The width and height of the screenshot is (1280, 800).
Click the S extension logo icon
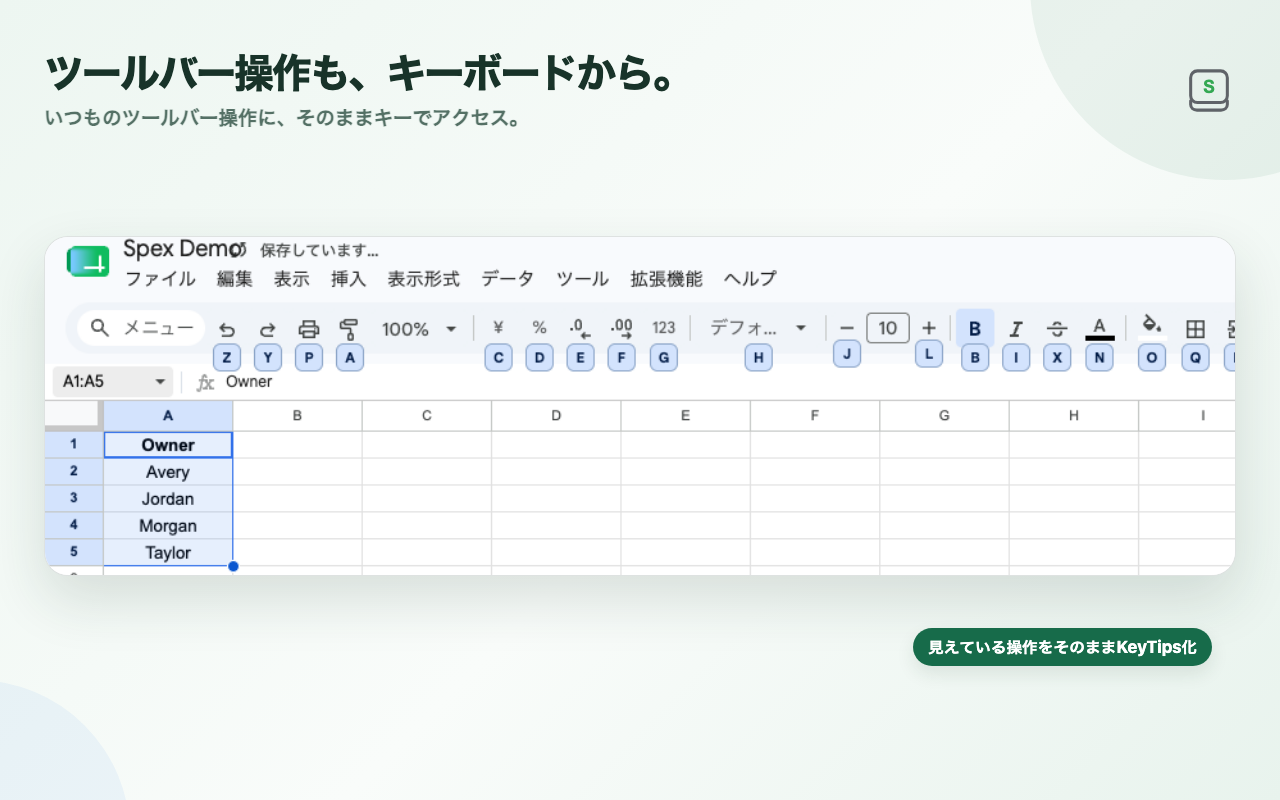[1209, 90]
